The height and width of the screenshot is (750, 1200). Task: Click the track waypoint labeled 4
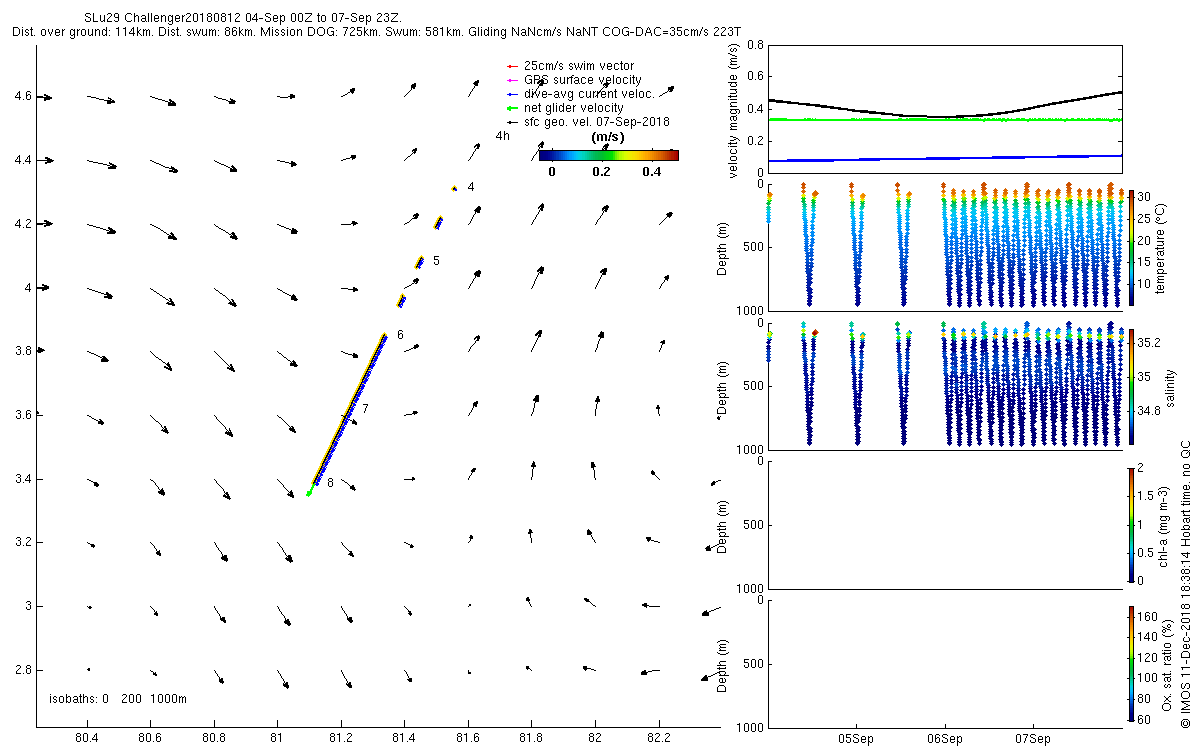coord(470,187)
